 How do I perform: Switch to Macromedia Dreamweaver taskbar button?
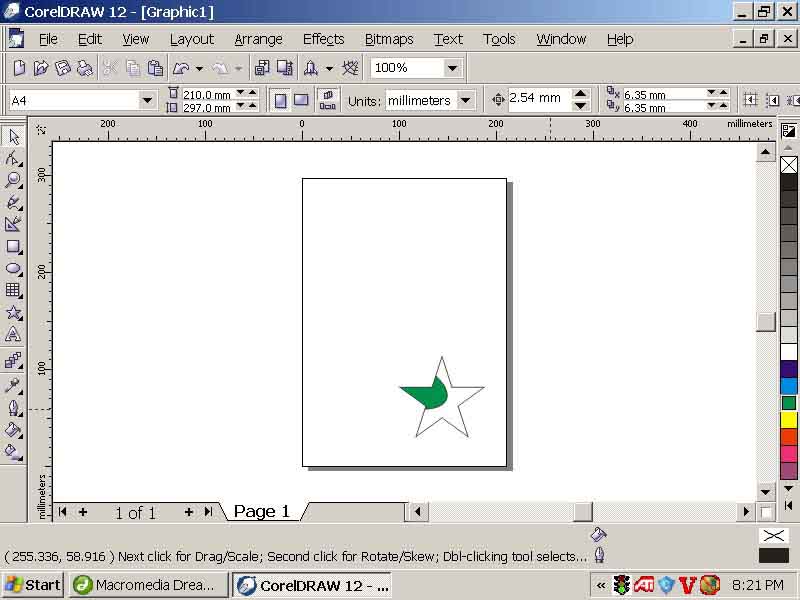pos(147,585)
